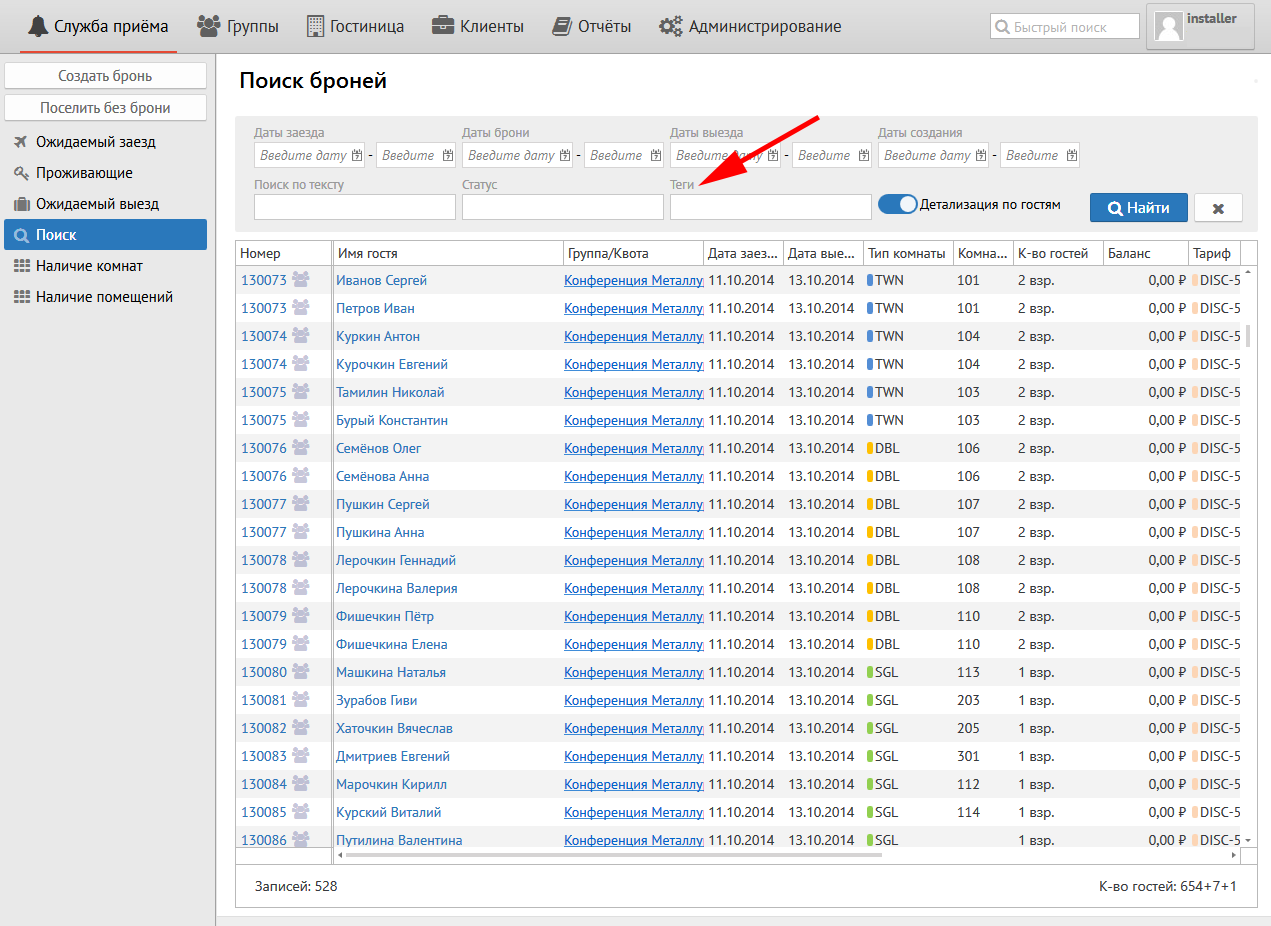The height and width of the screenshot is (926, 1271).
Task: Open the Теги selection field
Action: (770, 207)
